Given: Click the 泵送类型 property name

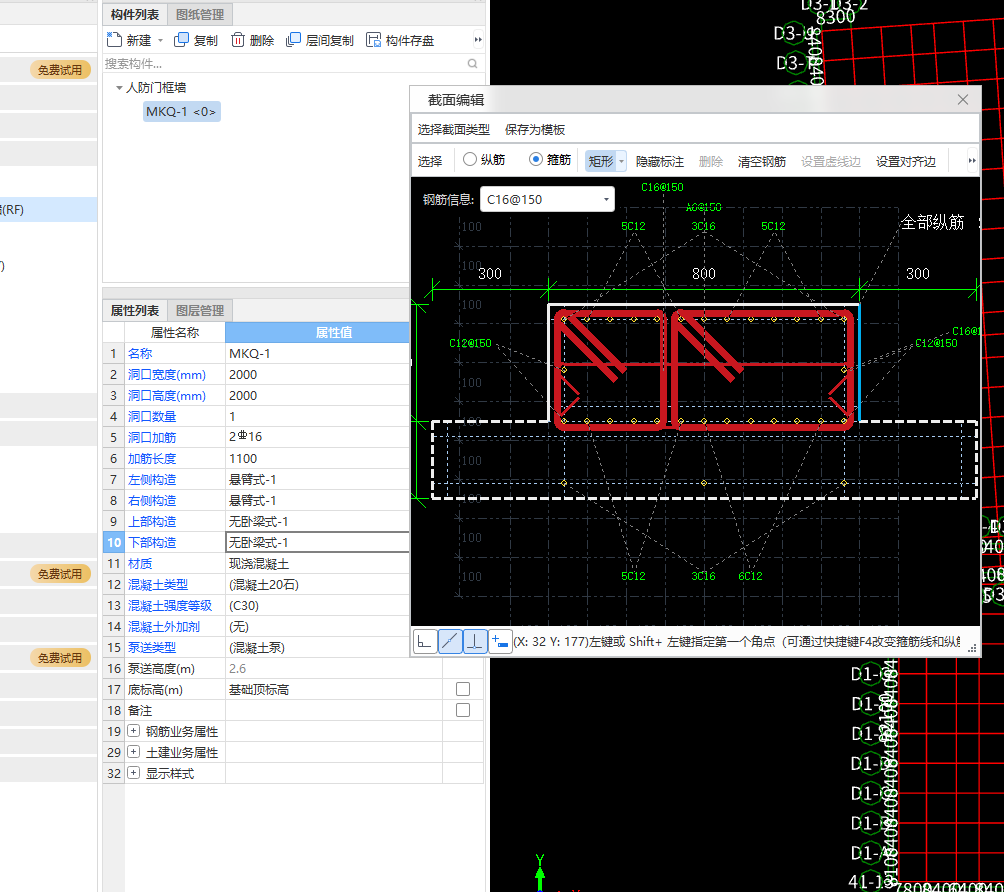Looking at the screenshot, I should [152, 647].
